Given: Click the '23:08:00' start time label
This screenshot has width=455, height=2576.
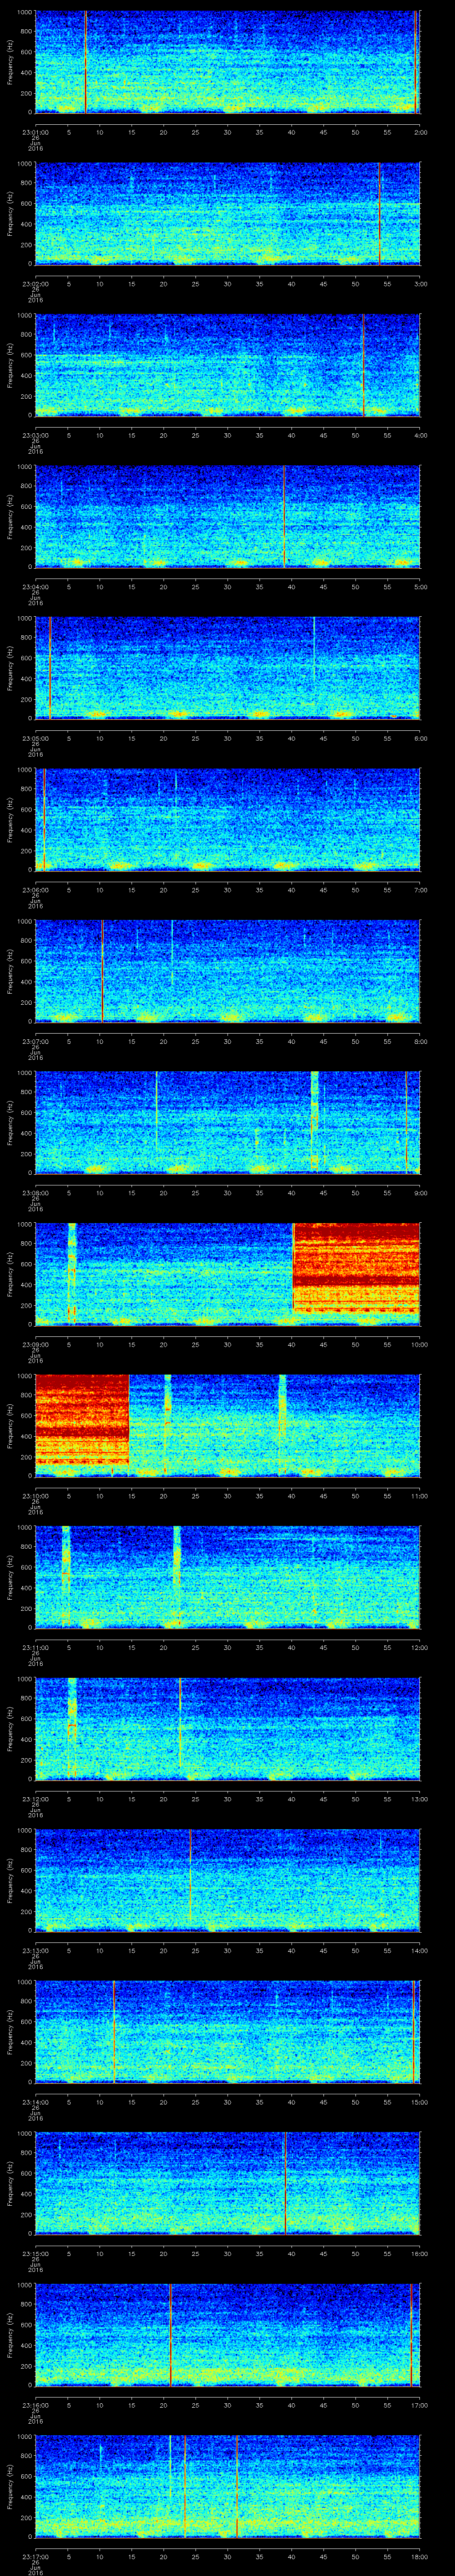Looking at the screenshot, I should pos(35,1193).
